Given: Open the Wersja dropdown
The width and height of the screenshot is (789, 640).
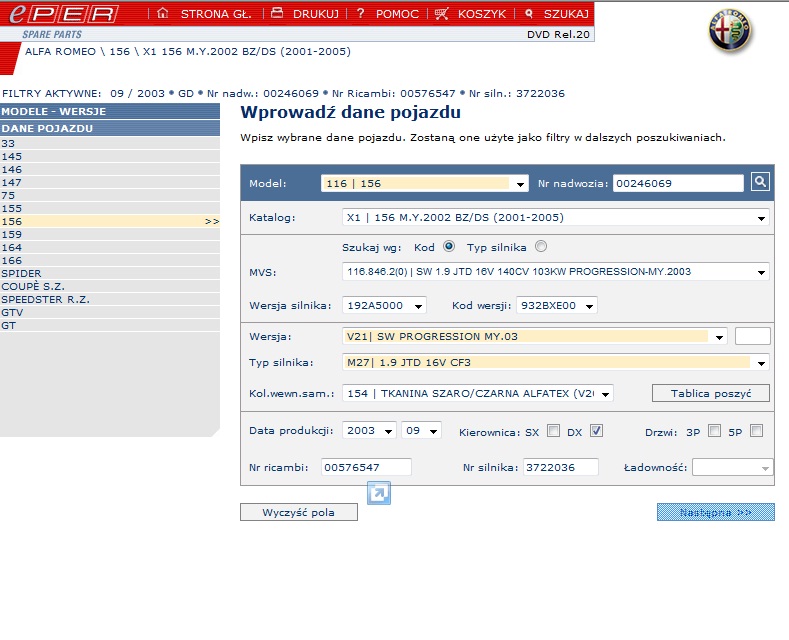Looking at the screenshot, I should coord(535,337).
